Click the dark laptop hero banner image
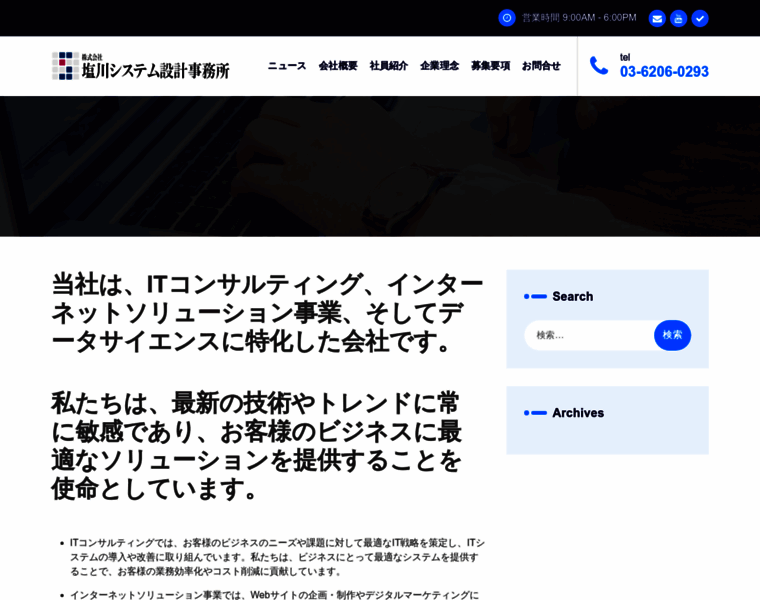The height and width of the screenshot is (600, 760). pos(380,166)
